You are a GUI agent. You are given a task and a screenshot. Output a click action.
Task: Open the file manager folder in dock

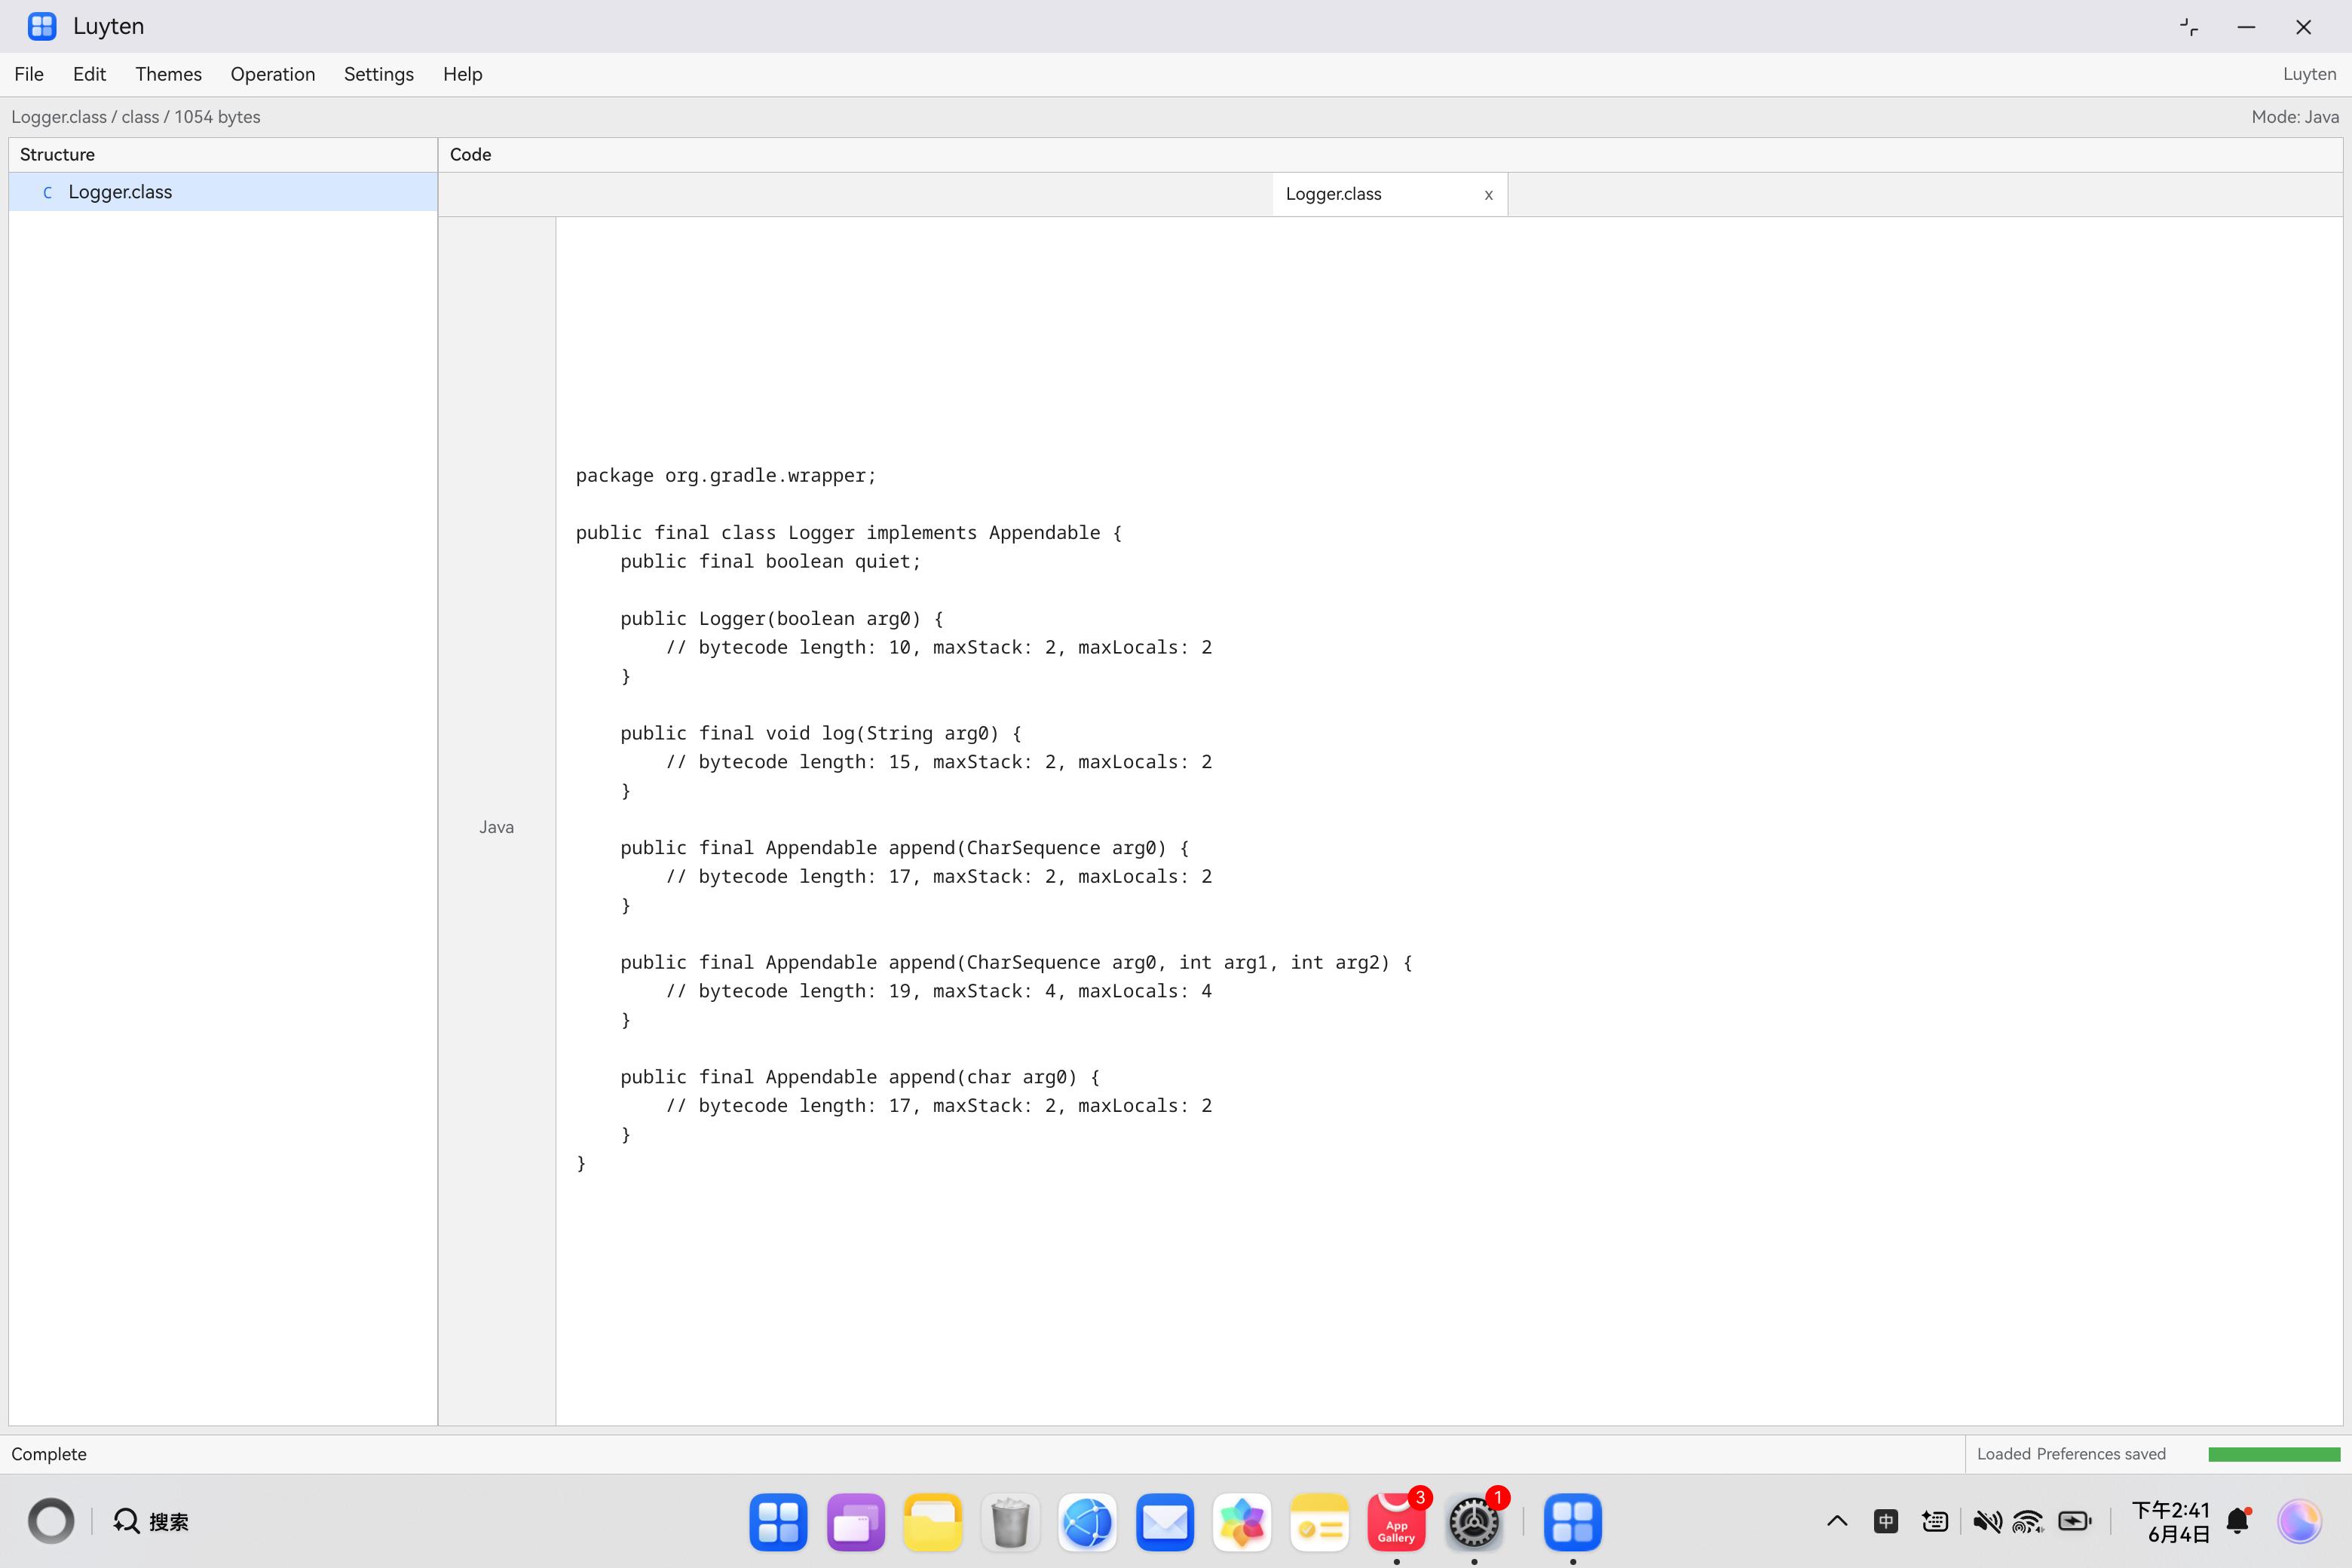click(933, 1522)
